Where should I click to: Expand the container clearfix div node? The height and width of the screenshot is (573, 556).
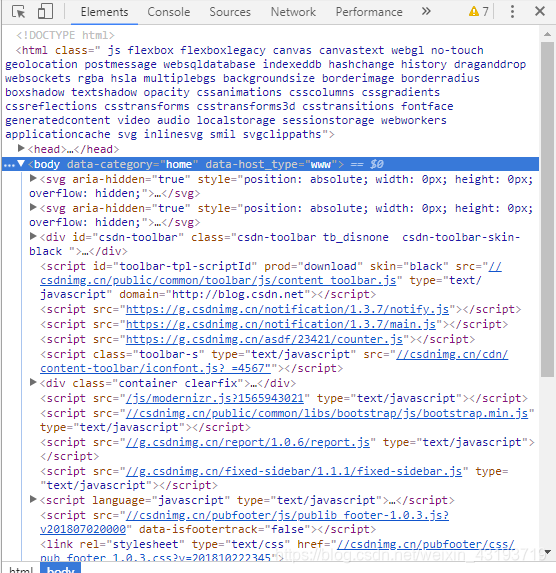(33, 382)
